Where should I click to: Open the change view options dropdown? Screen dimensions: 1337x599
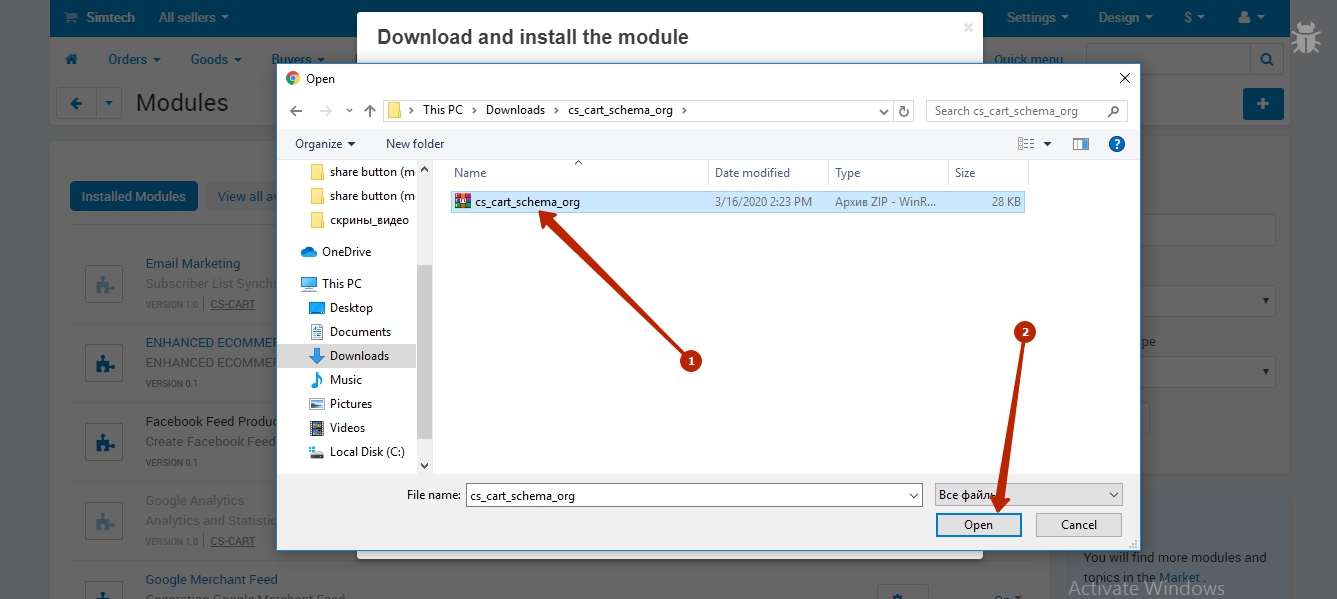pos(1047,144)
